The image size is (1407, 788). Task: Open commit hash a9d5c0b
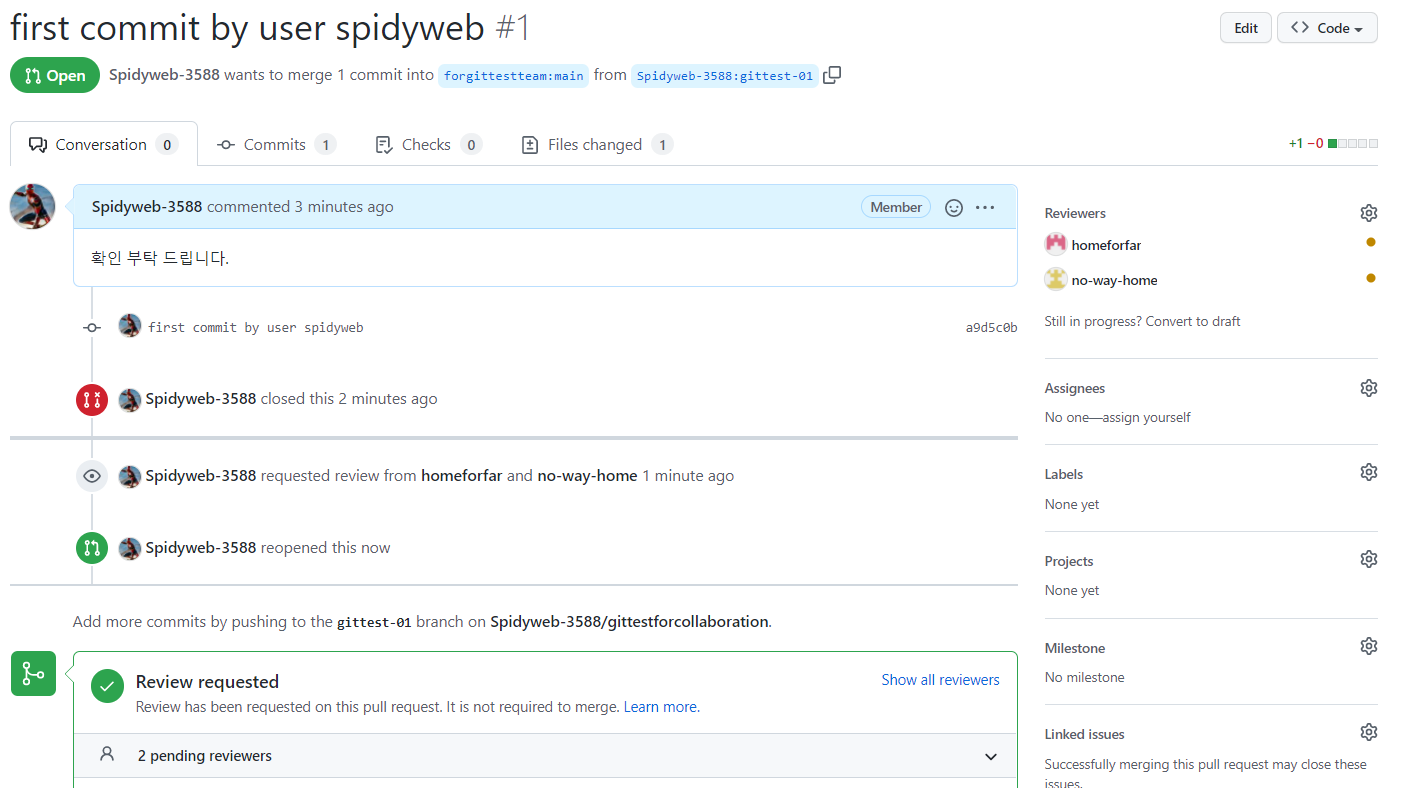click(x=991, y=327)
